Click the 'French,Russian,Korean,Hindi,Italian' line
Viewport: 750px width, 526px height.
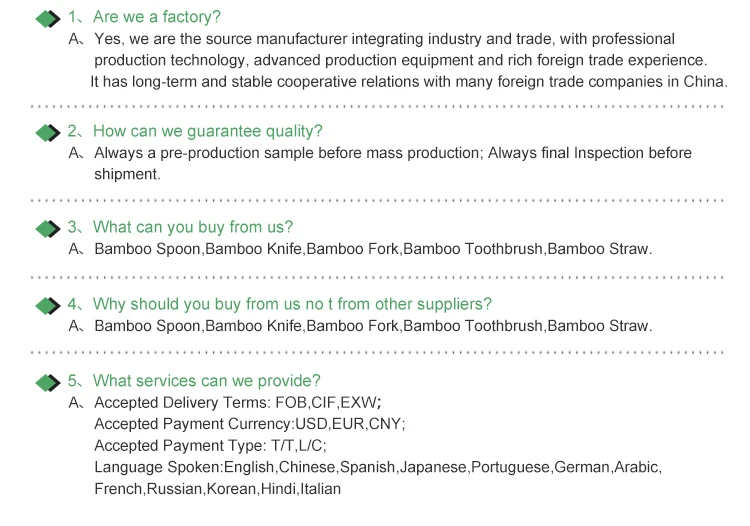tap(218, 489)
